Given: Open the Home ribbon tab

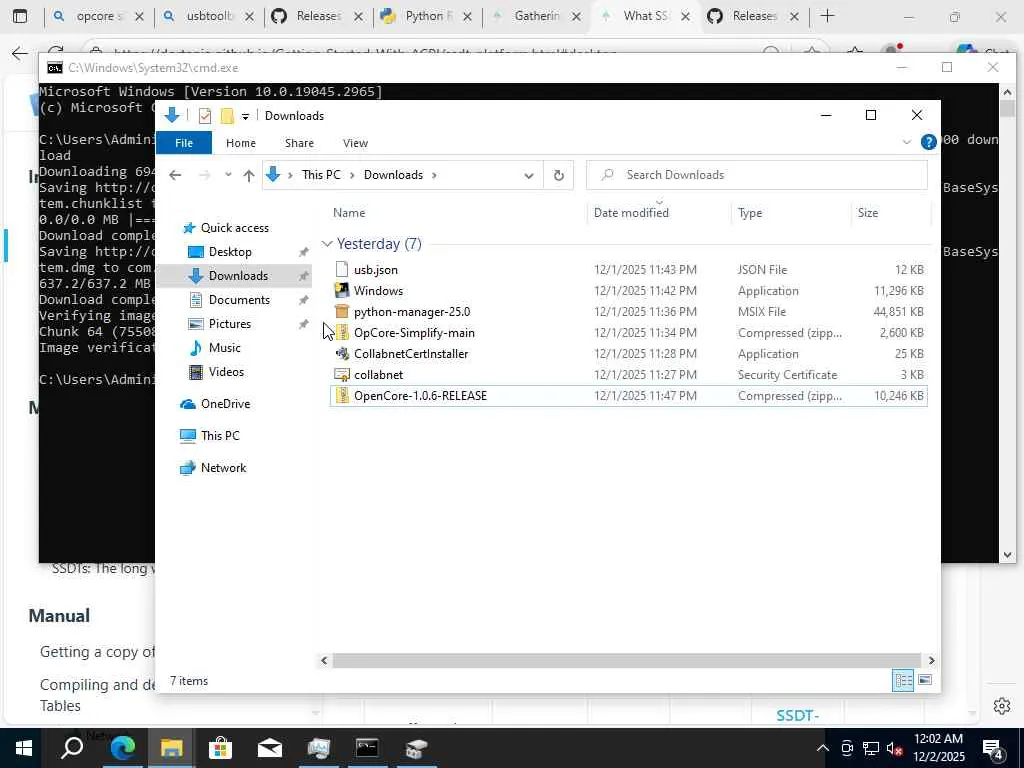Looking at the screenshot, I should coord(241,143).
